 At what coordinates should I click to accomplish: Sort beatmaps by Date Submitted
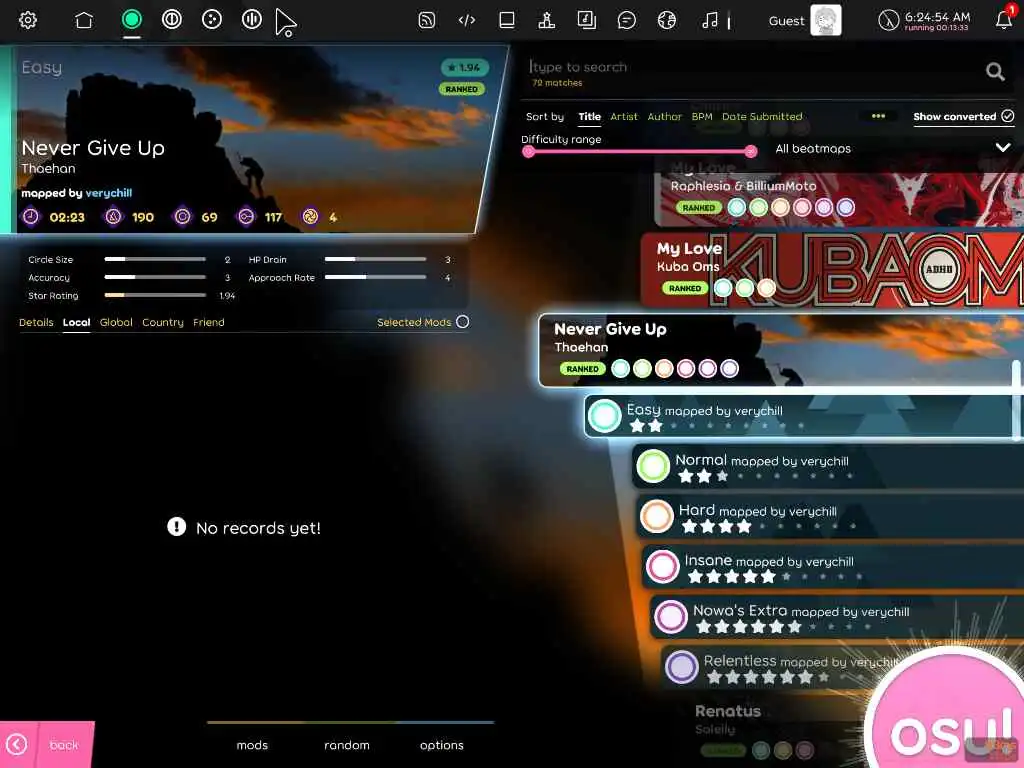pyautogui.click(x=762, y=117)
